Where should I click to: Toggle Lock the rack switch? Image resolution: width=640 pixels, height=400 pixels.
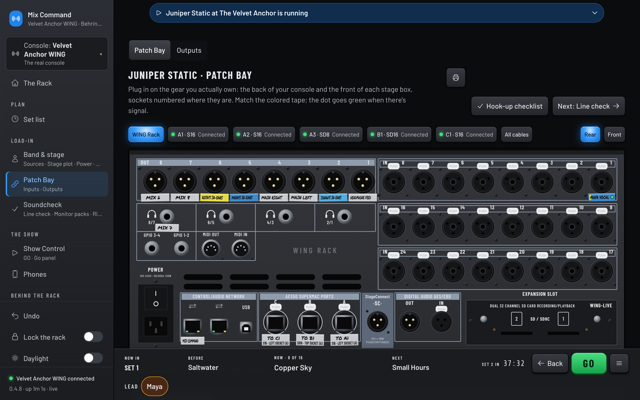(93, 337)
